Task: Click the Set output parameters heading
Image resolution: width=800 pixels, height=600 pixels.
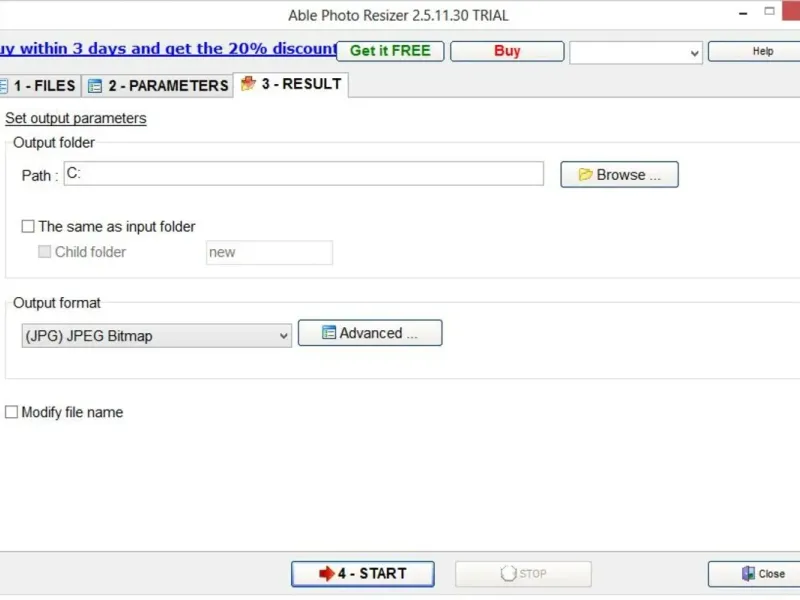Action: (76, 118)
